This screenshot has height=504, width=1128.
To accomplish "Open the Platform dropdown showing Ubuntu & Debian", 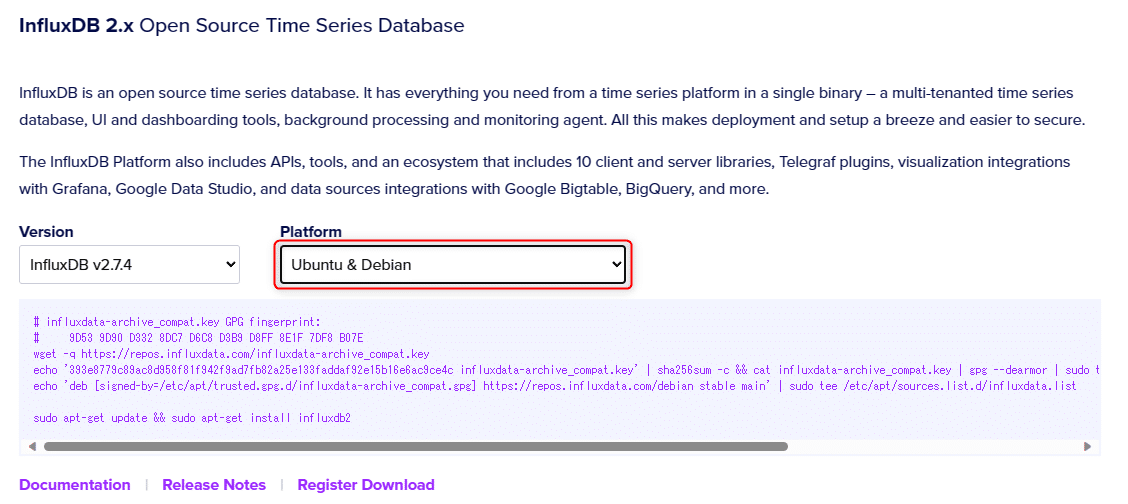I will pyautogui.click(x=452, y=265).
